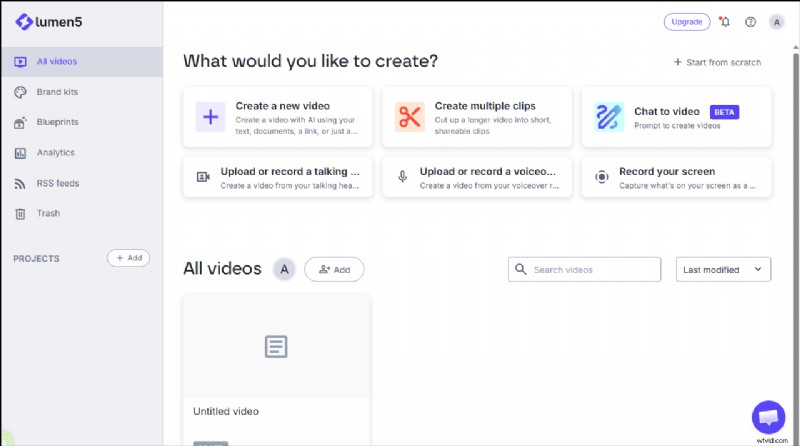Add a new project
The width and height of the screenshot is (800, 446).
click(x=129, y=258)
